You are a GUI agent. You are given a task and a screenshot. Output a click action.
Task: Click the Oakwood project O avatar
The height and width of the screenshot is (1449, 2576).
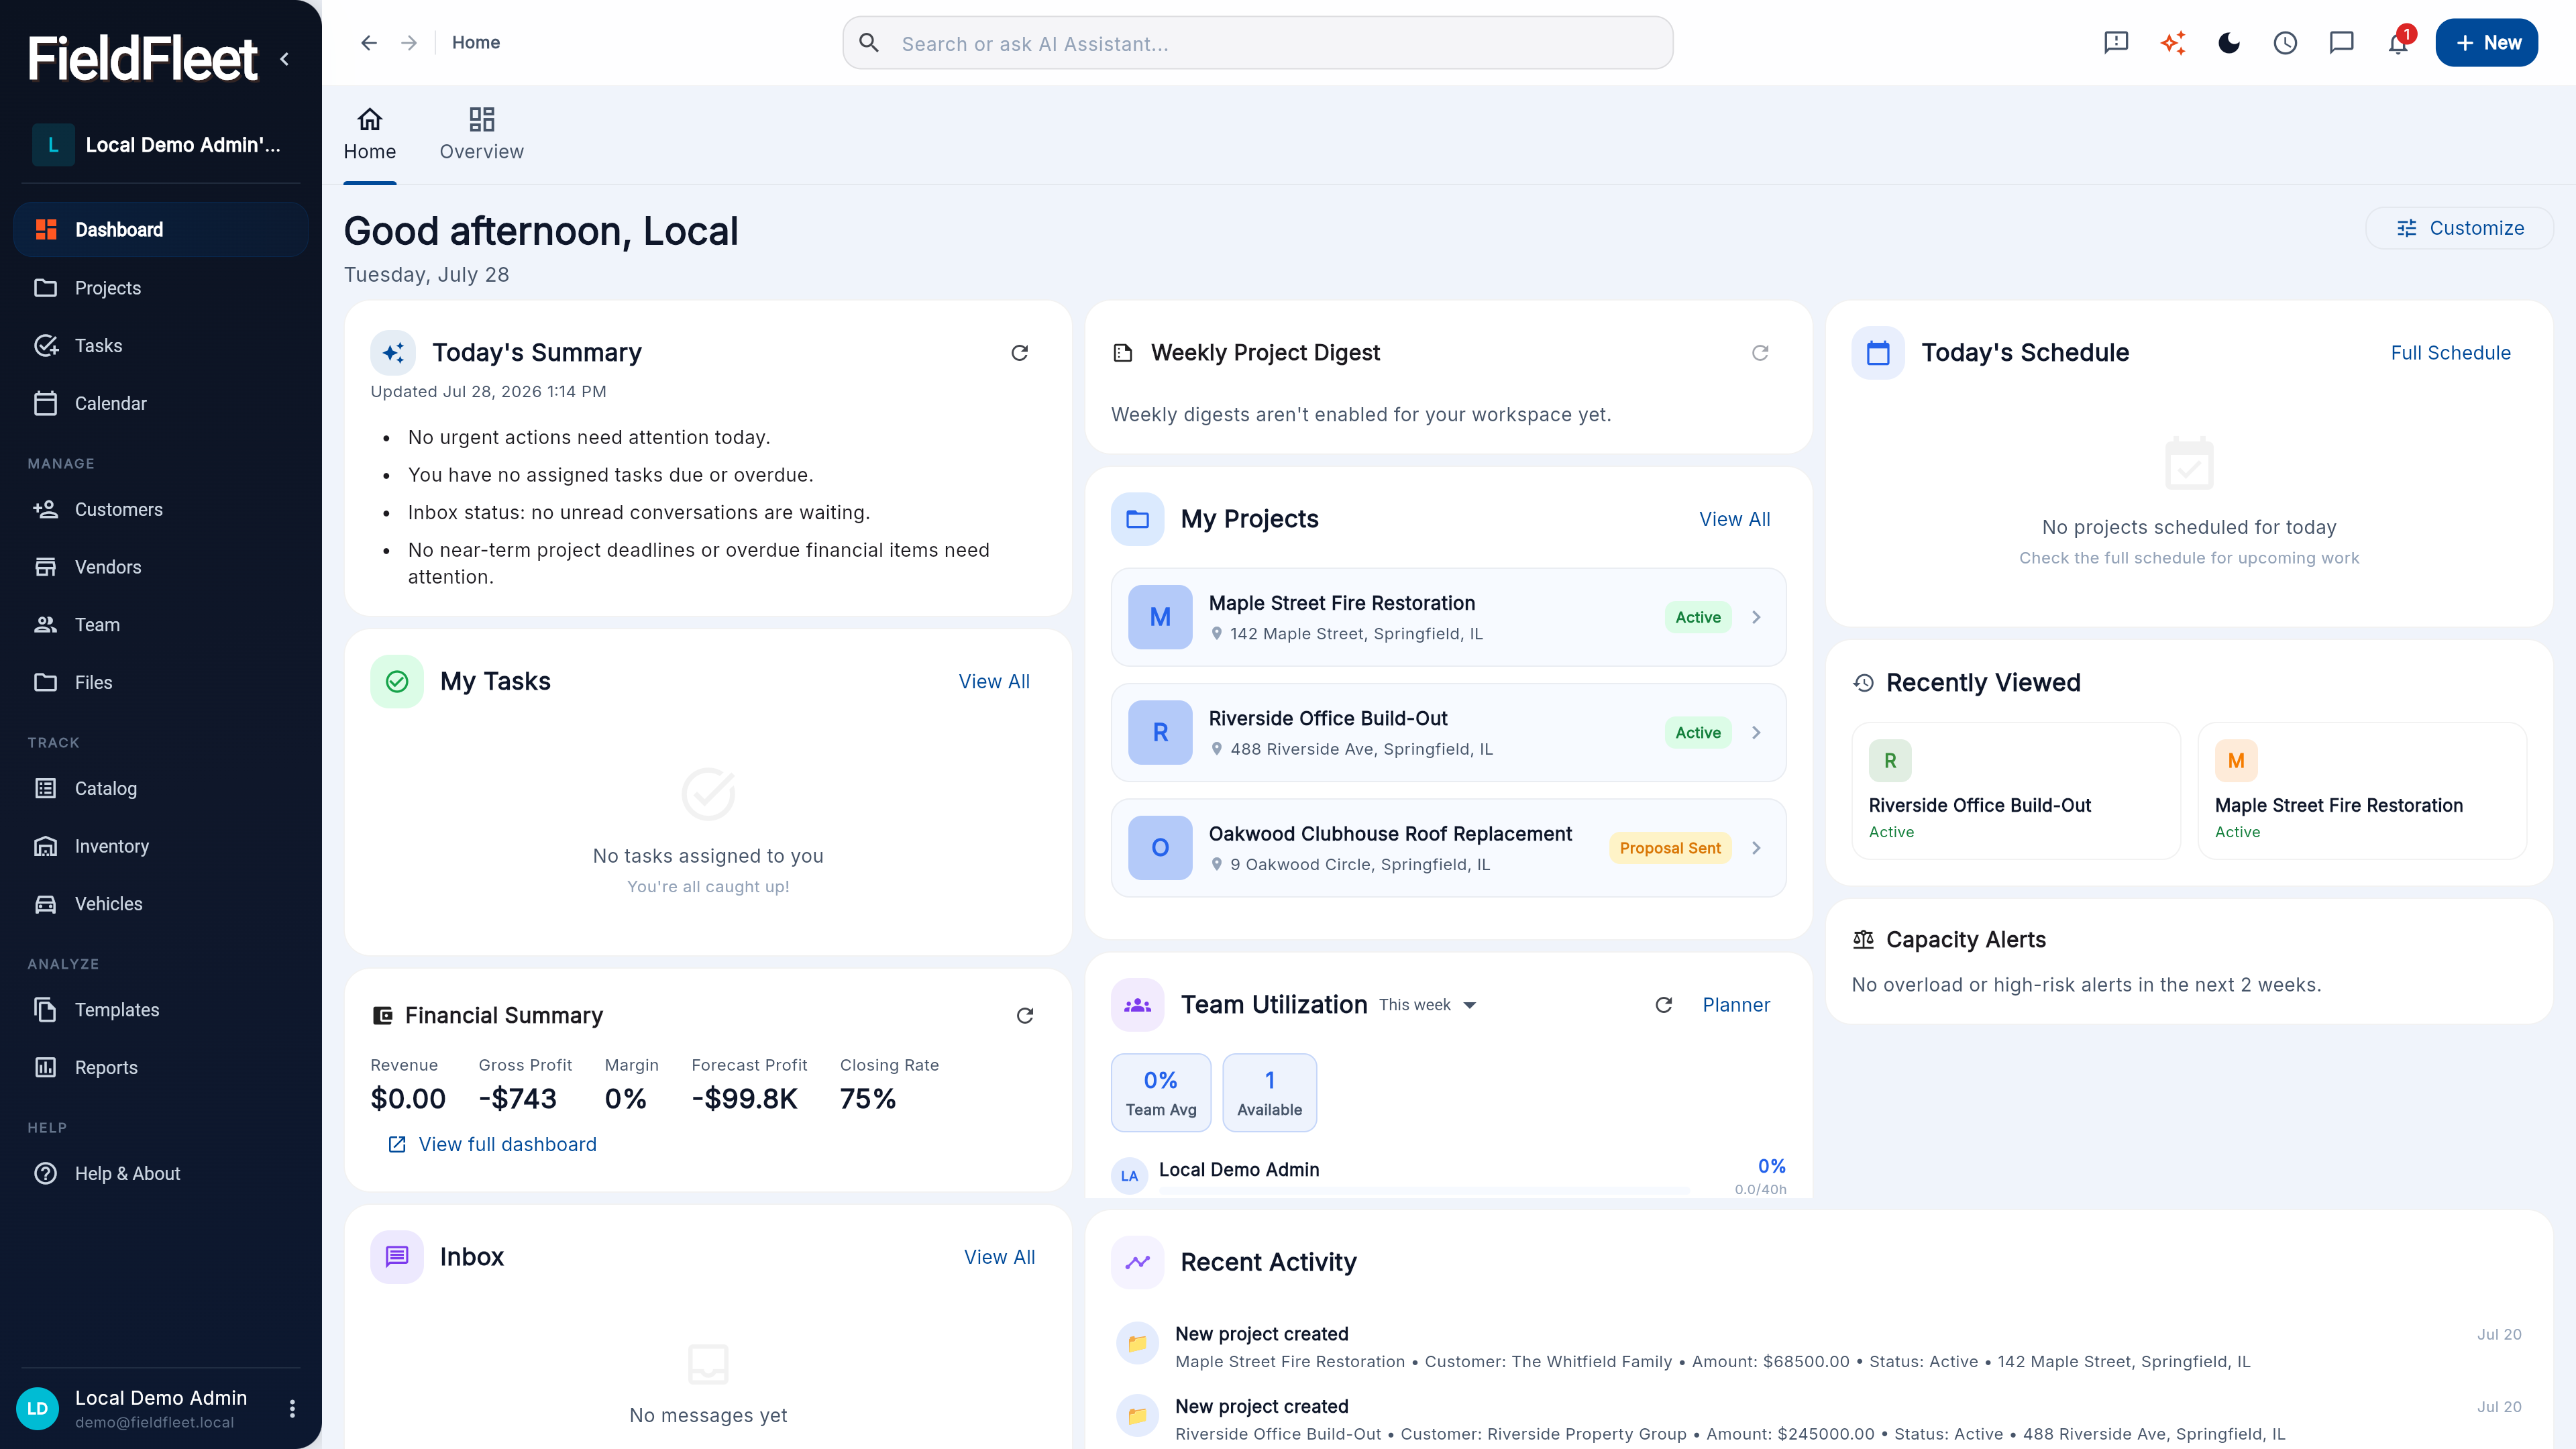tap(1160, 848)
